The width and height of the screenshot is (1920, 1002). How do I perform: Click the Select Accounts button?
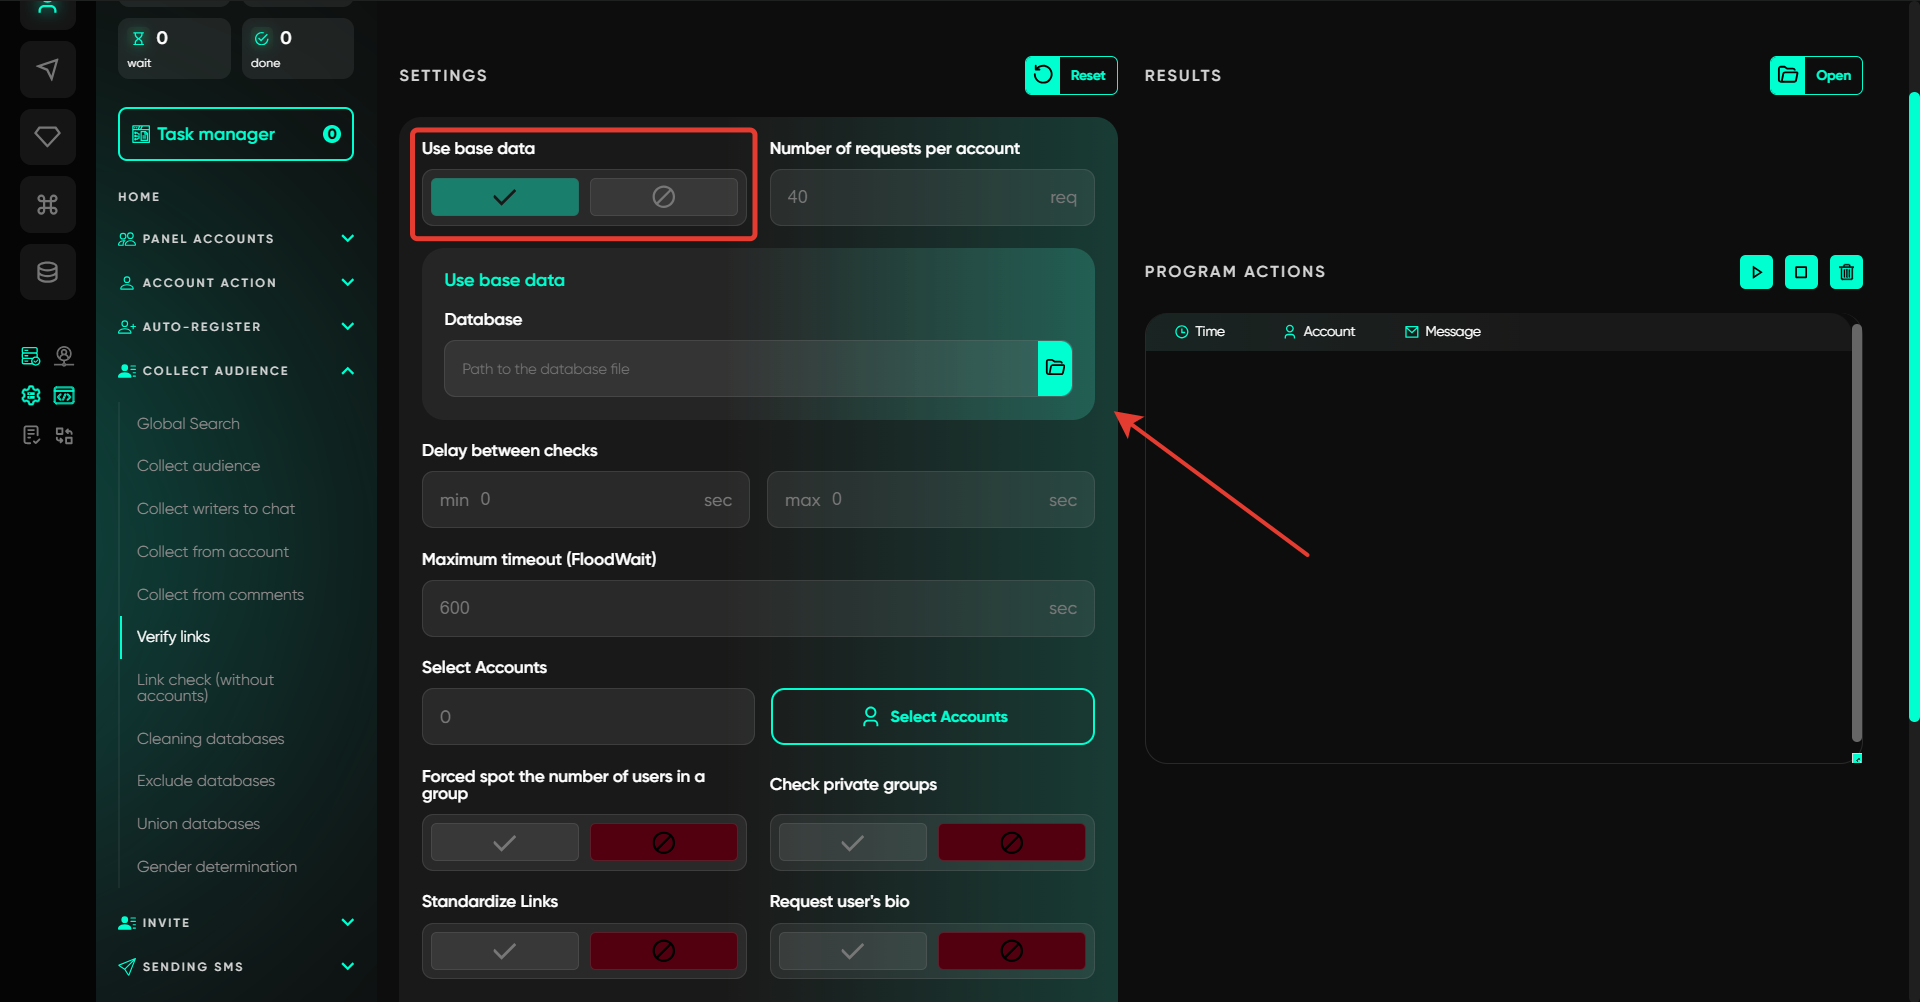(932, 717)
